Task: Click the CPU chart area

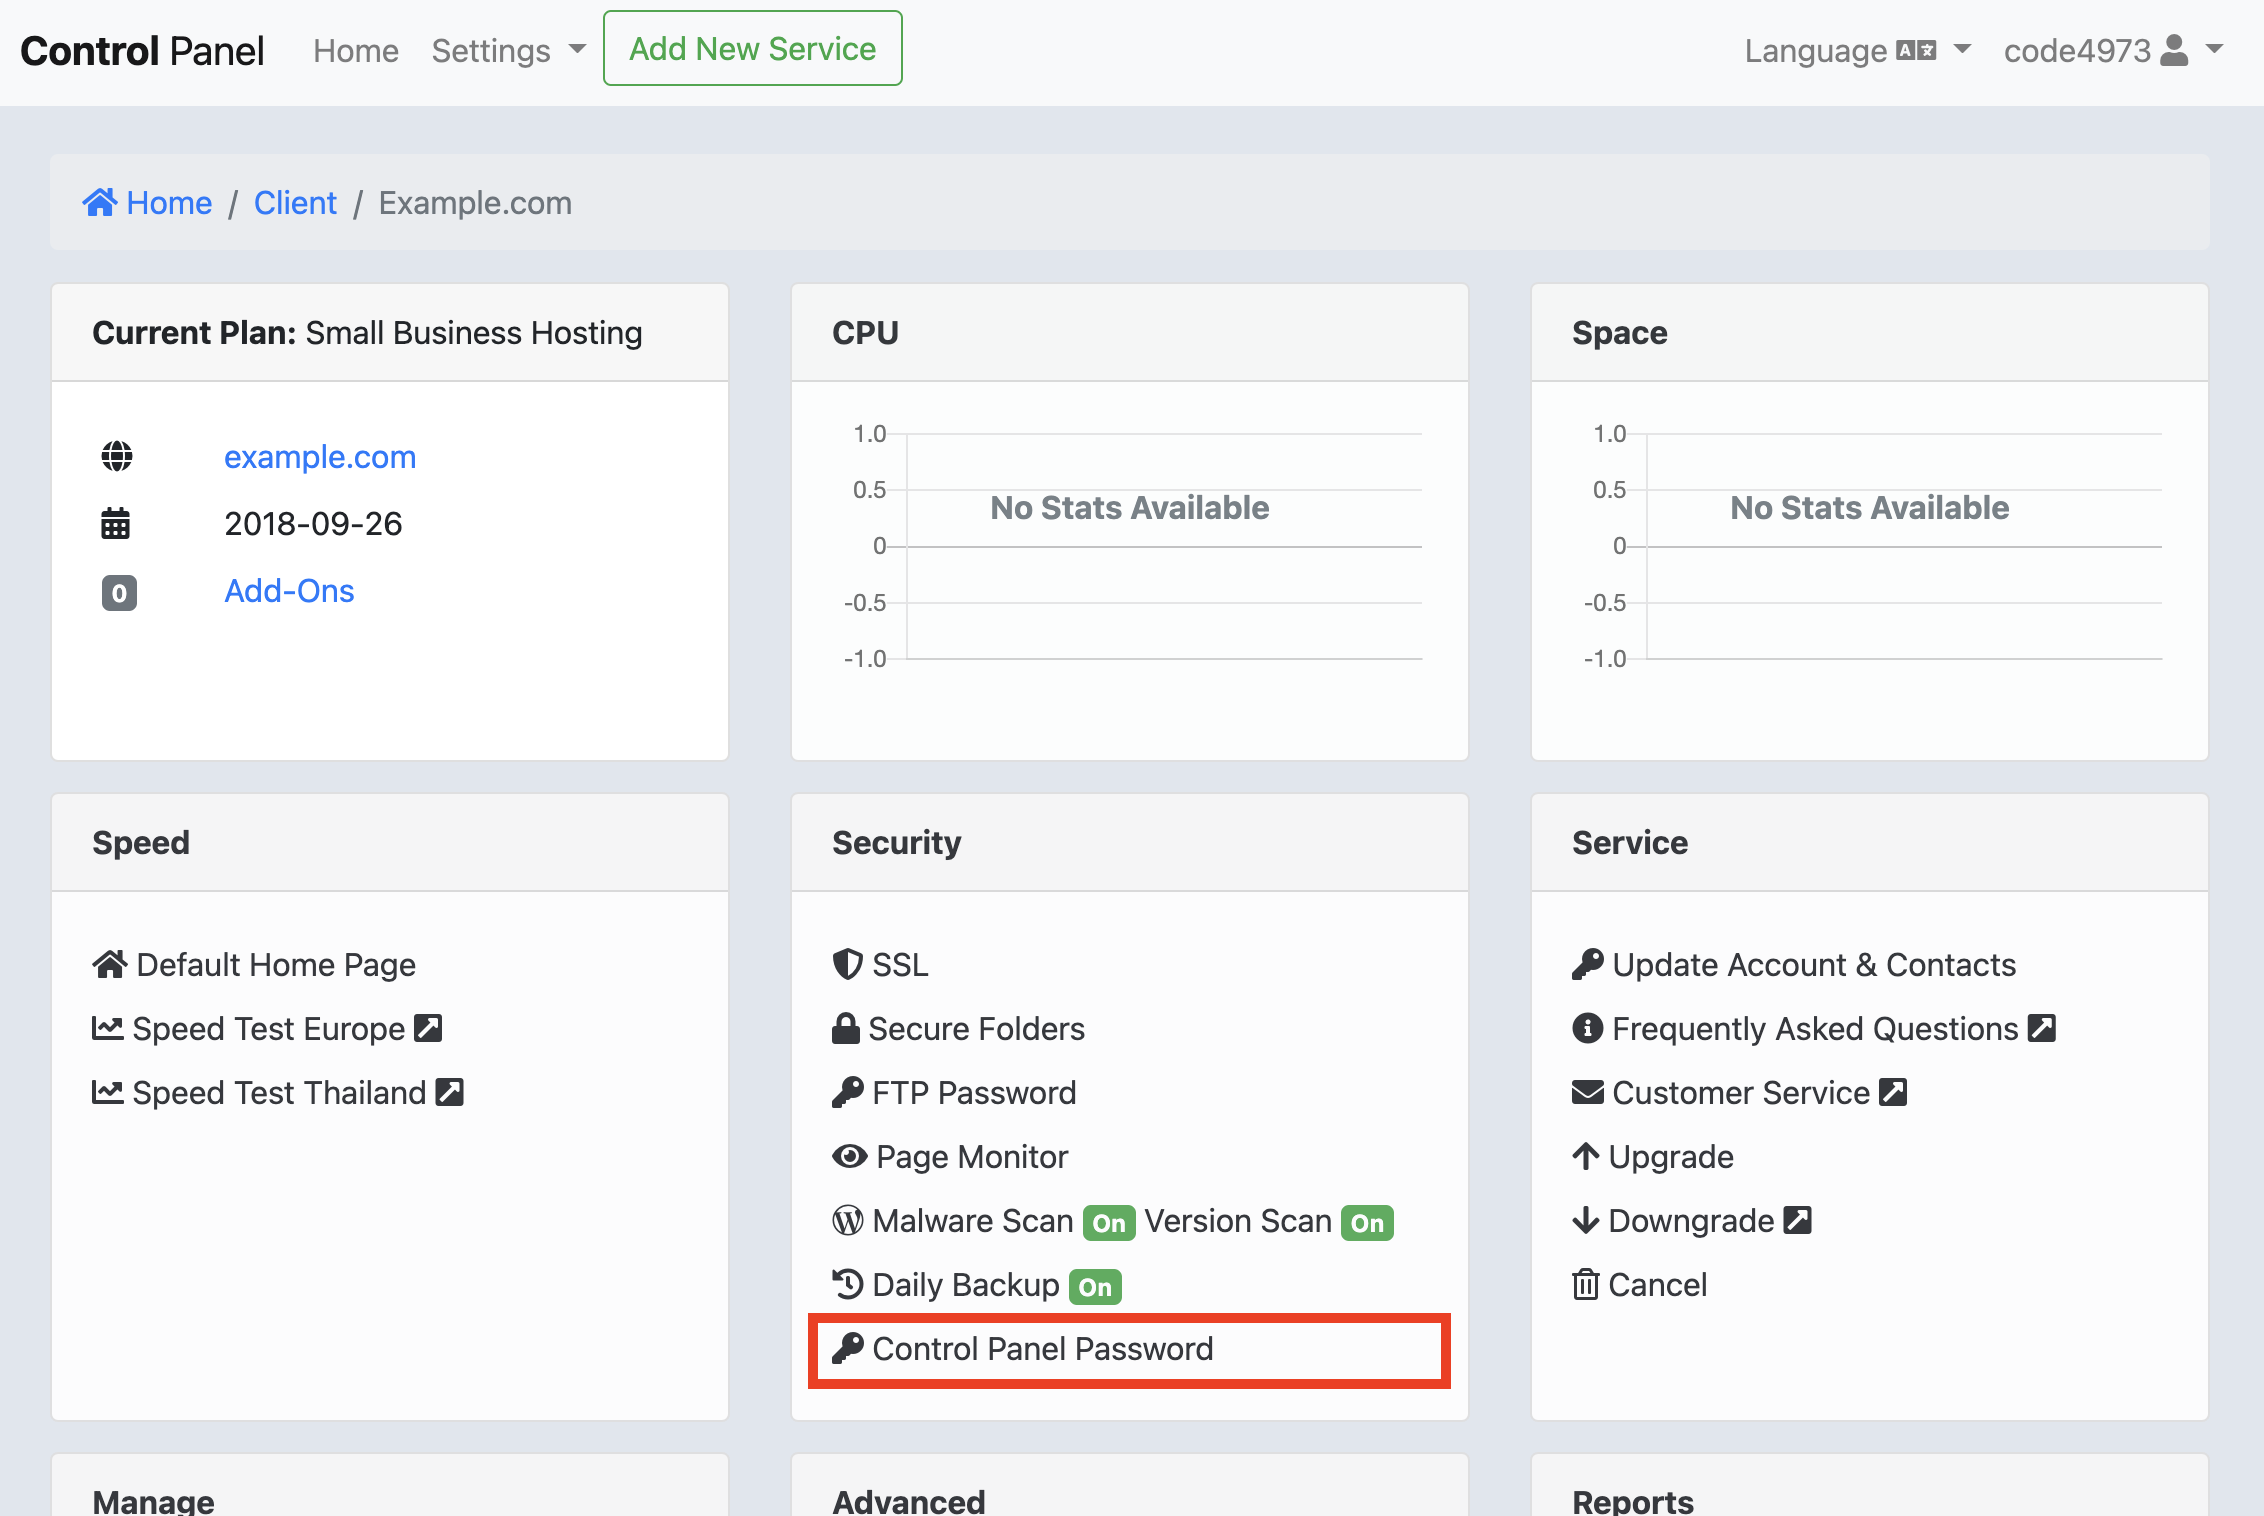Action: (1131, 546)
